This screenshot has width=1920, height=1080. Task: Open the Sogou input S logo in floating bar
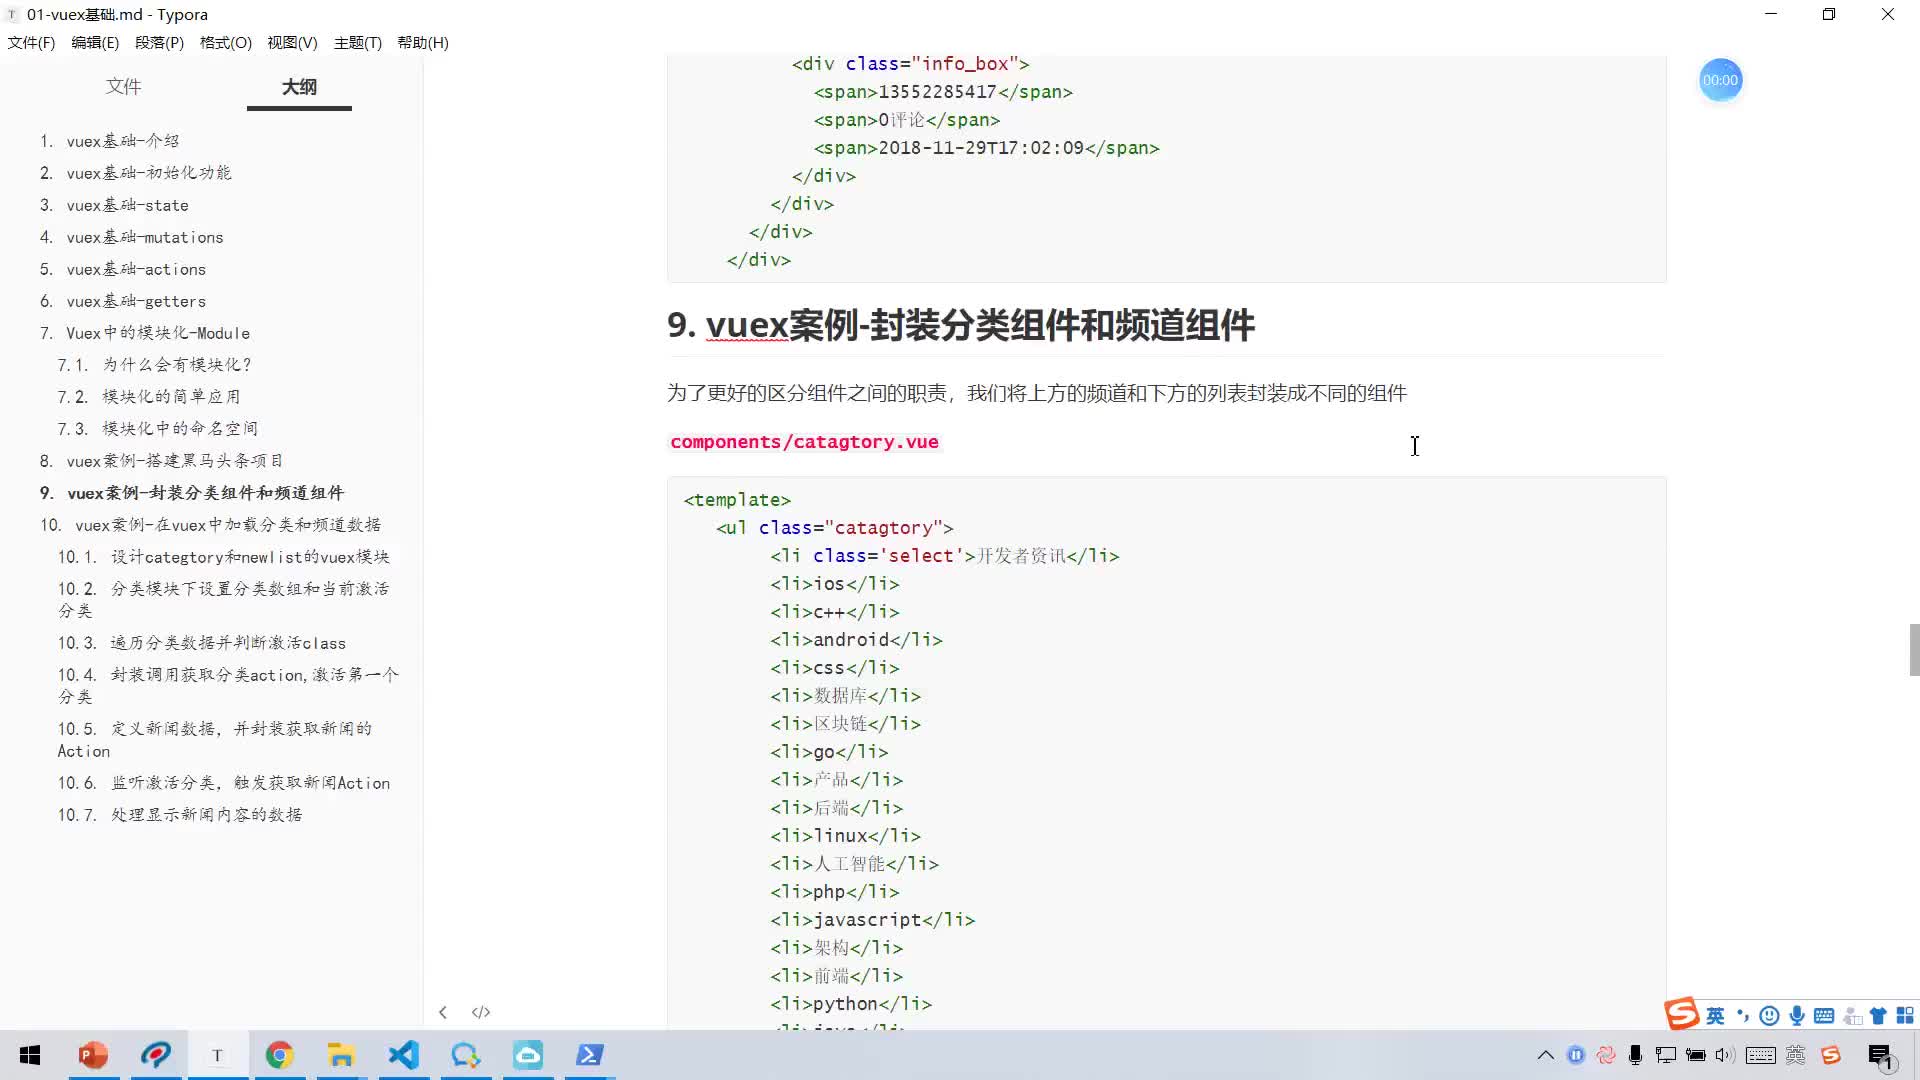(x=1681, y=1014)
